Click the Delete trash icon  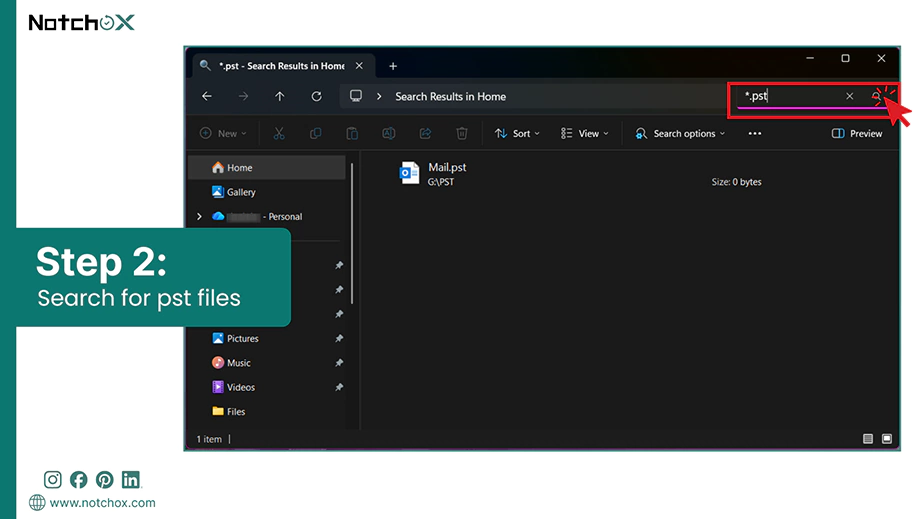pyautogui.click(x=462, y=133)
